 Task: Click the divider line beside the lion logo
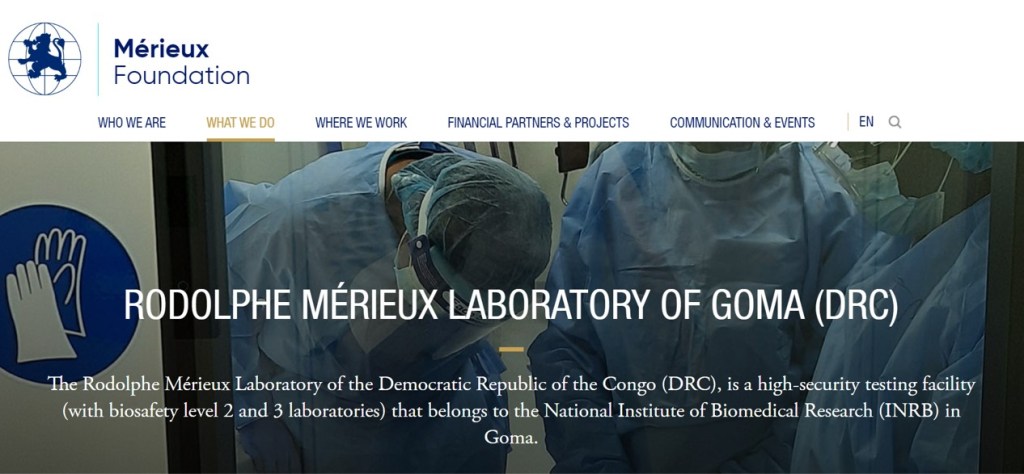point(98,59)
